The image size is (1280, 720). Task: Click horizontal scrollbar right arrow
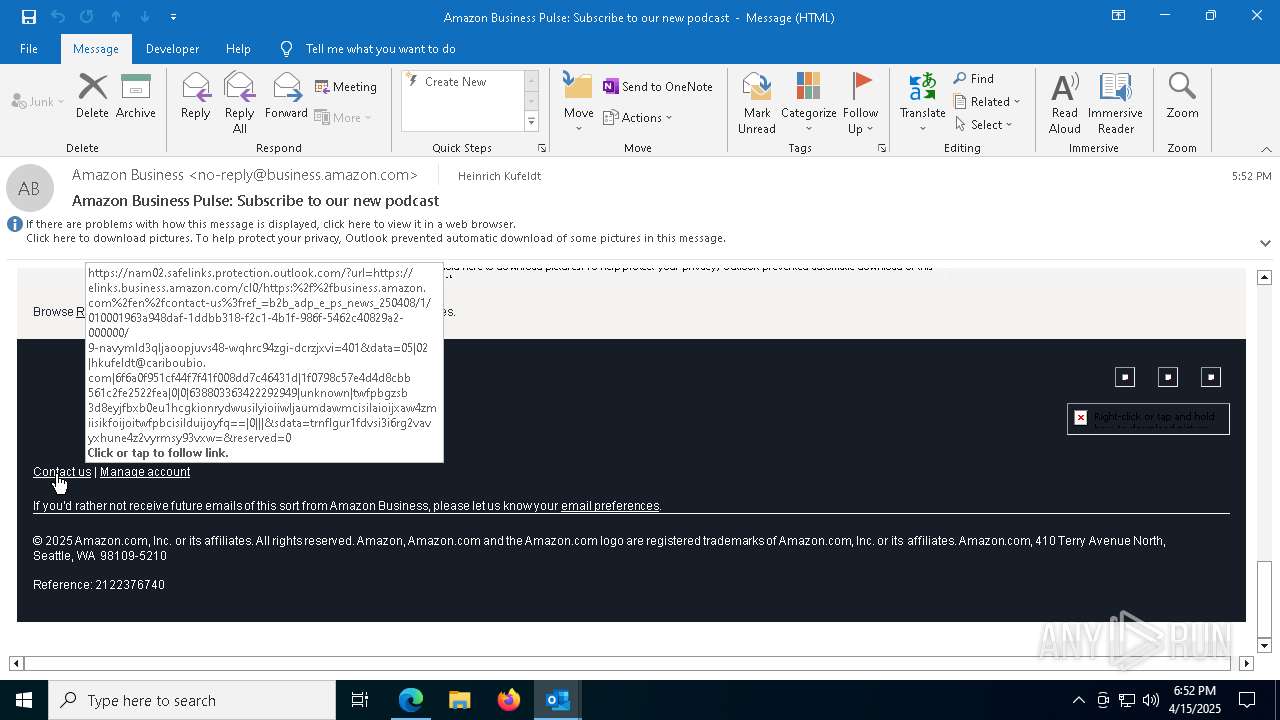tap(1246, 663)
